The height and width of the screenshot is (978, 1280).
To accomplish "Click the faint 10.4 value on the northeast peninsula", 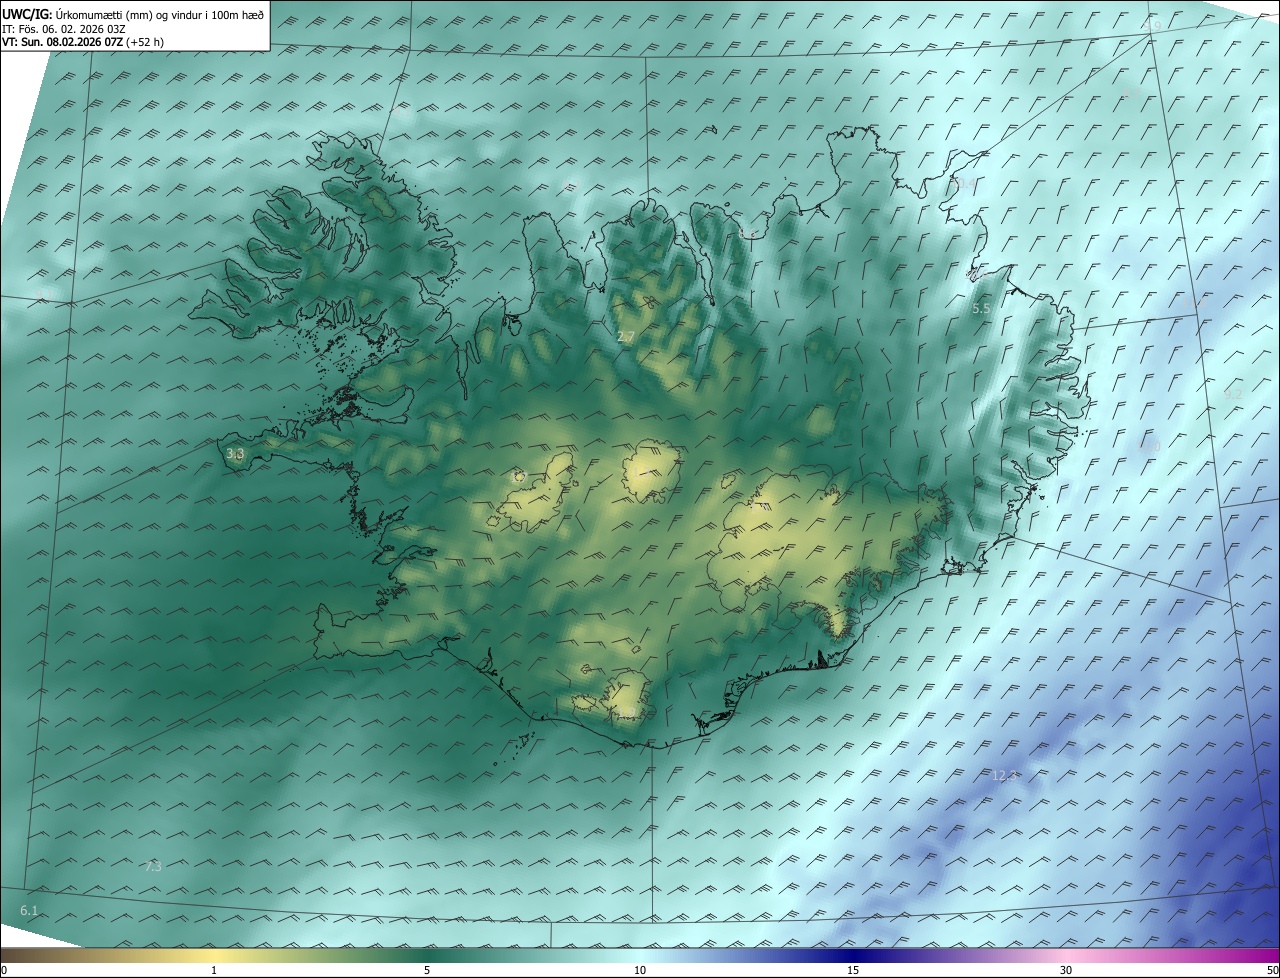I will (x=963, y=183).
